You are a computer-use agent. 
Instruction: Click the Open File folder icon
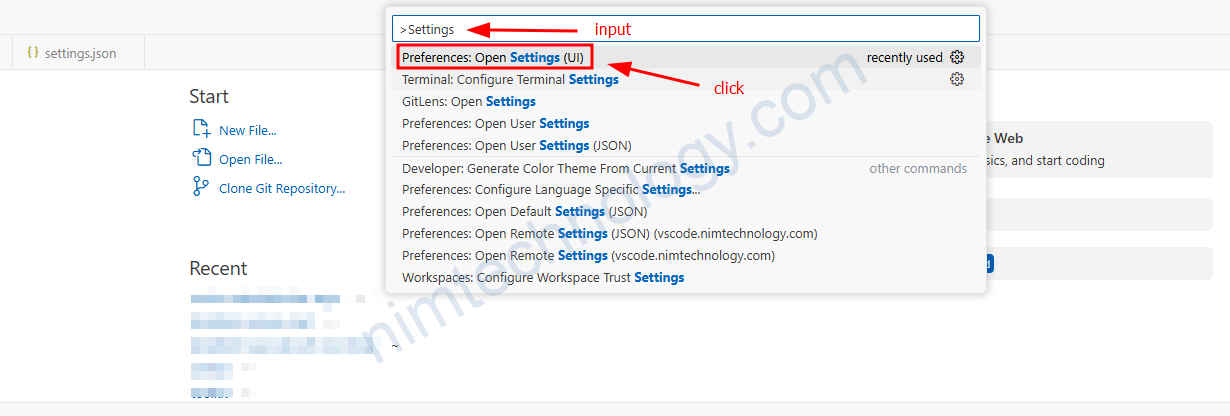pos(201,159)
